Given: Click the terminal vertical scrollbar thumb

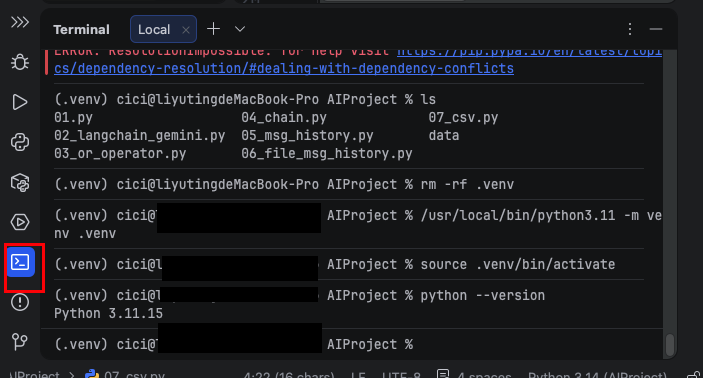Looking at the screenshot, I should (x=670, y=344).
